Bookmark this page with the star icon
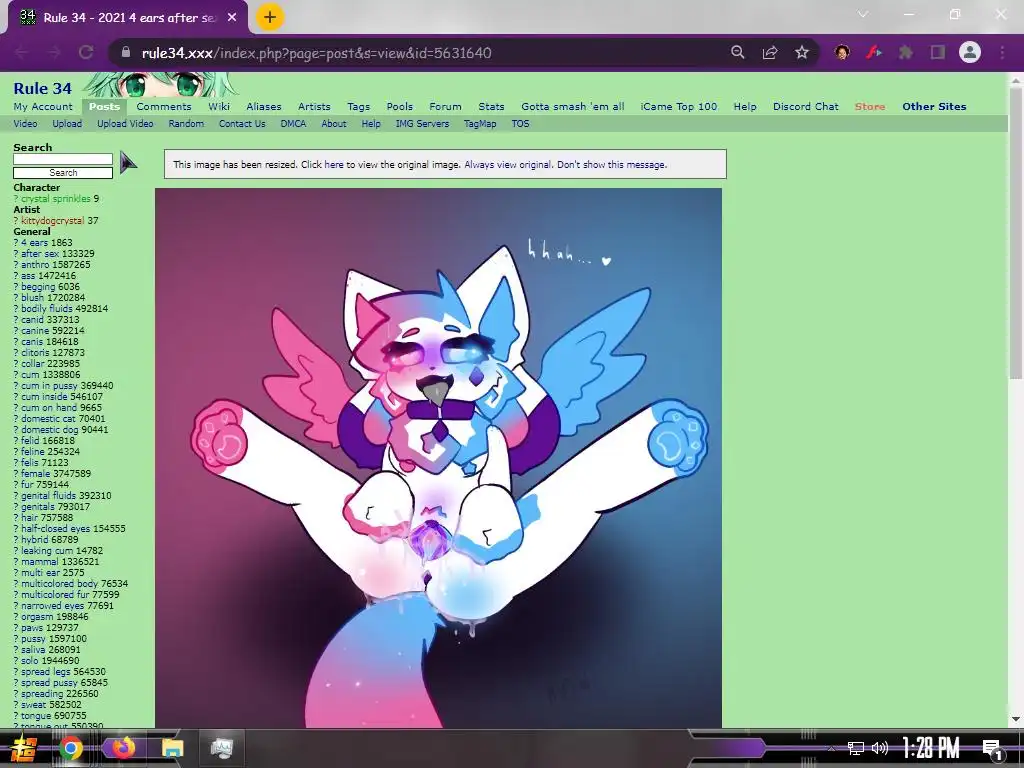This screenshot has width=1024, height=768. [802, 52]
